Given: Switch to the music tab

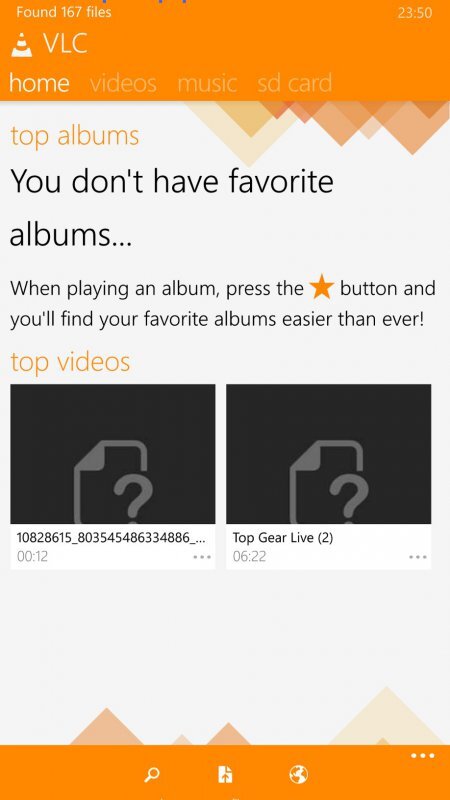Looking at the screenshot, I should pos(207,83).
